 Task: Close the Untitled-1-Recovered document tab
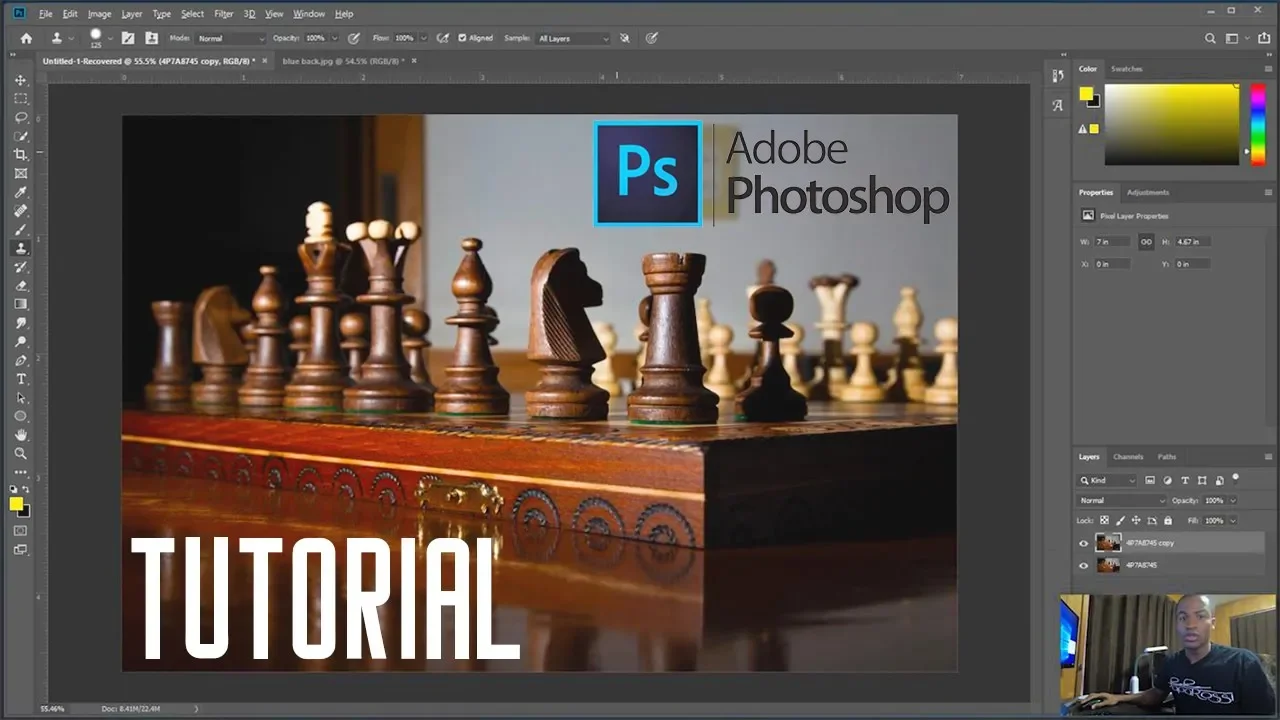[264, 61]
